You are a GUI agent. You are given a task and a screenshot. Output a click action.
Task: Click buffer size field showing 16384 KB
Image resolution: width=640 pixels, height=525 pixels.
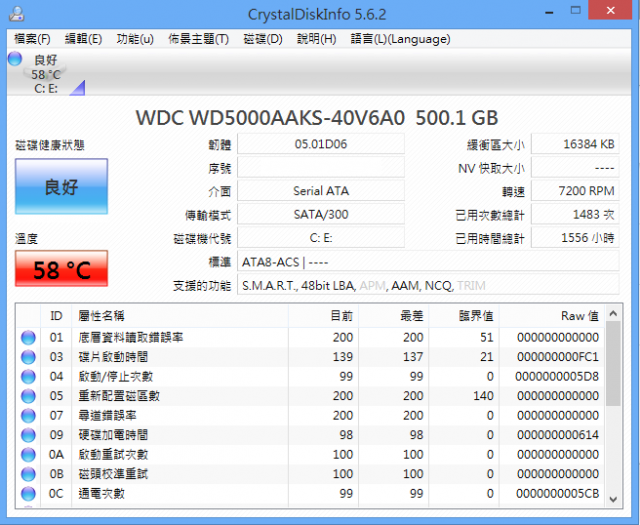click(575, 144)
